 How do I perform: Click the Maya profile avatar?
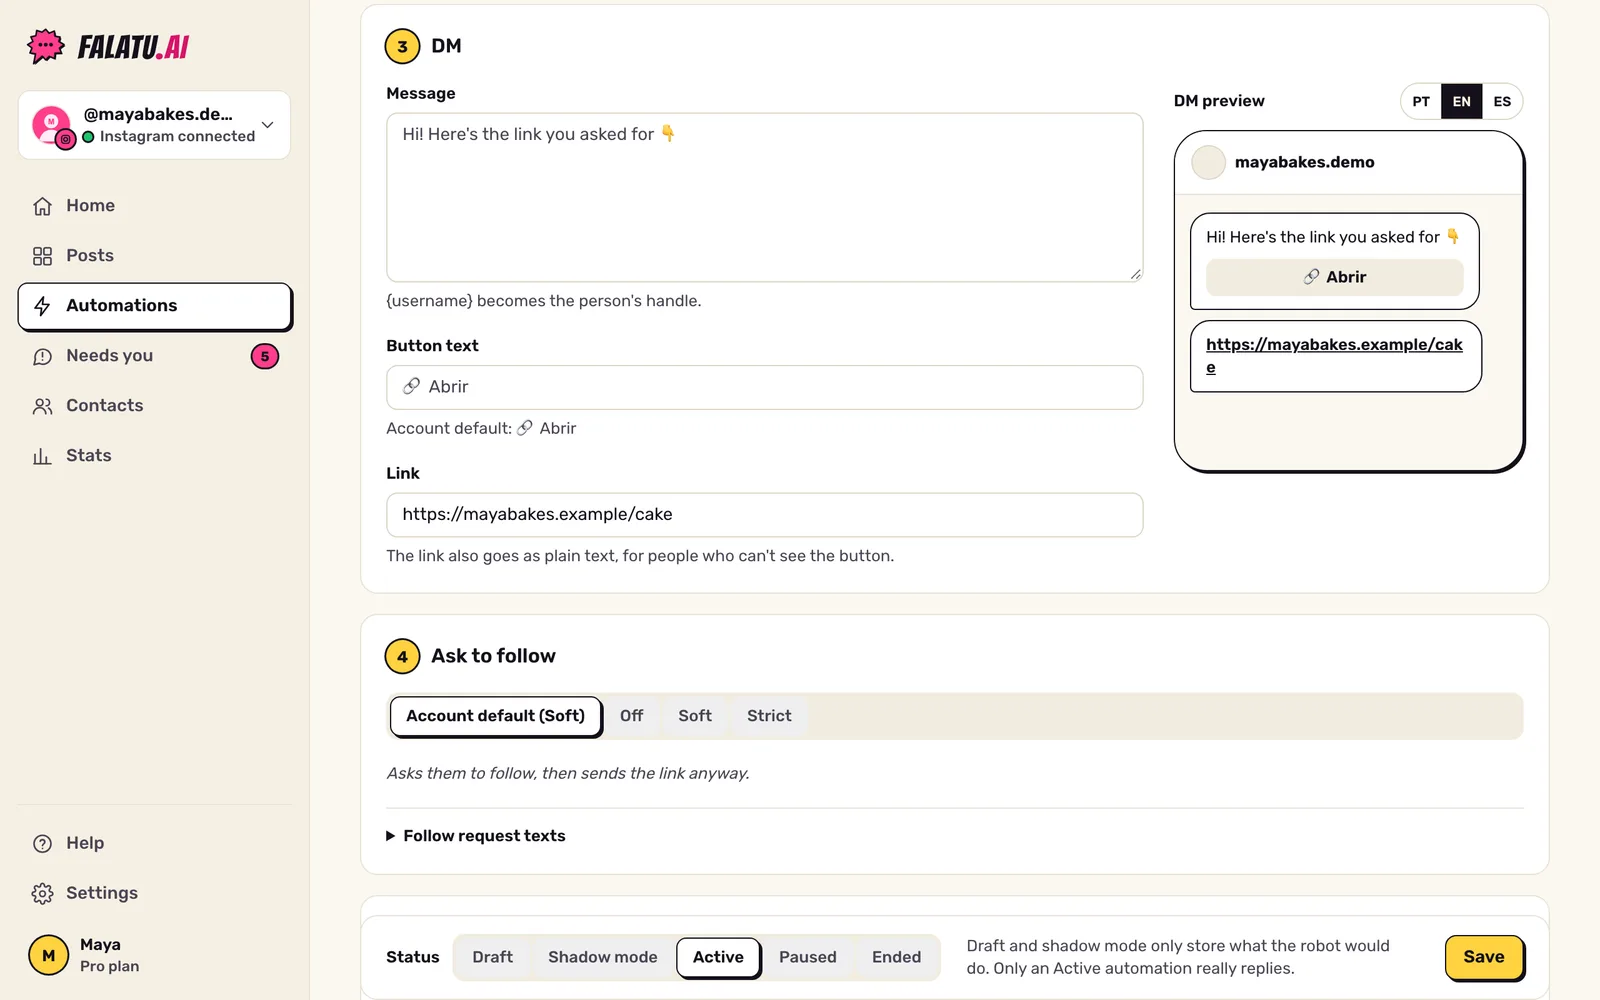pos(48,955)
